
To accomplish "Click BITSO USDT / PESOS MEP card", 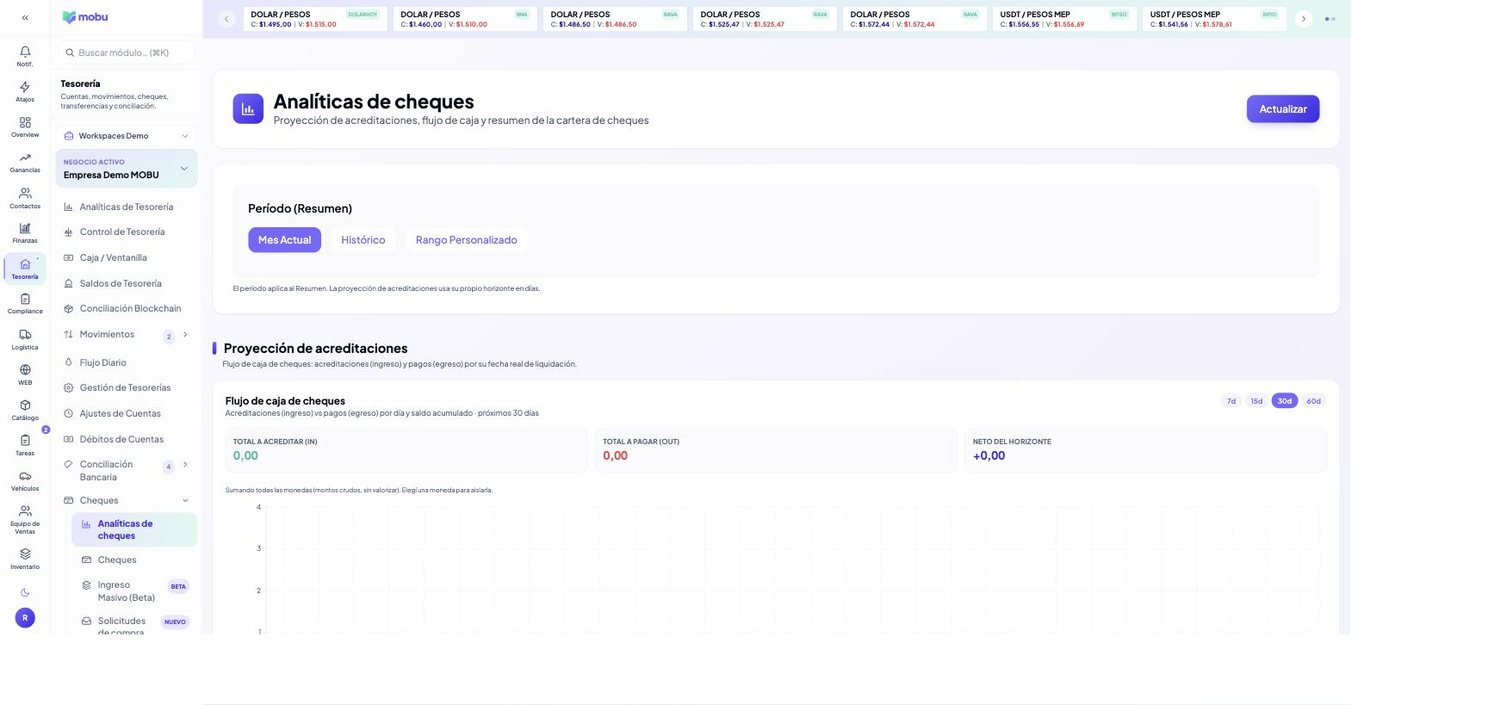I will point(1065,19).
